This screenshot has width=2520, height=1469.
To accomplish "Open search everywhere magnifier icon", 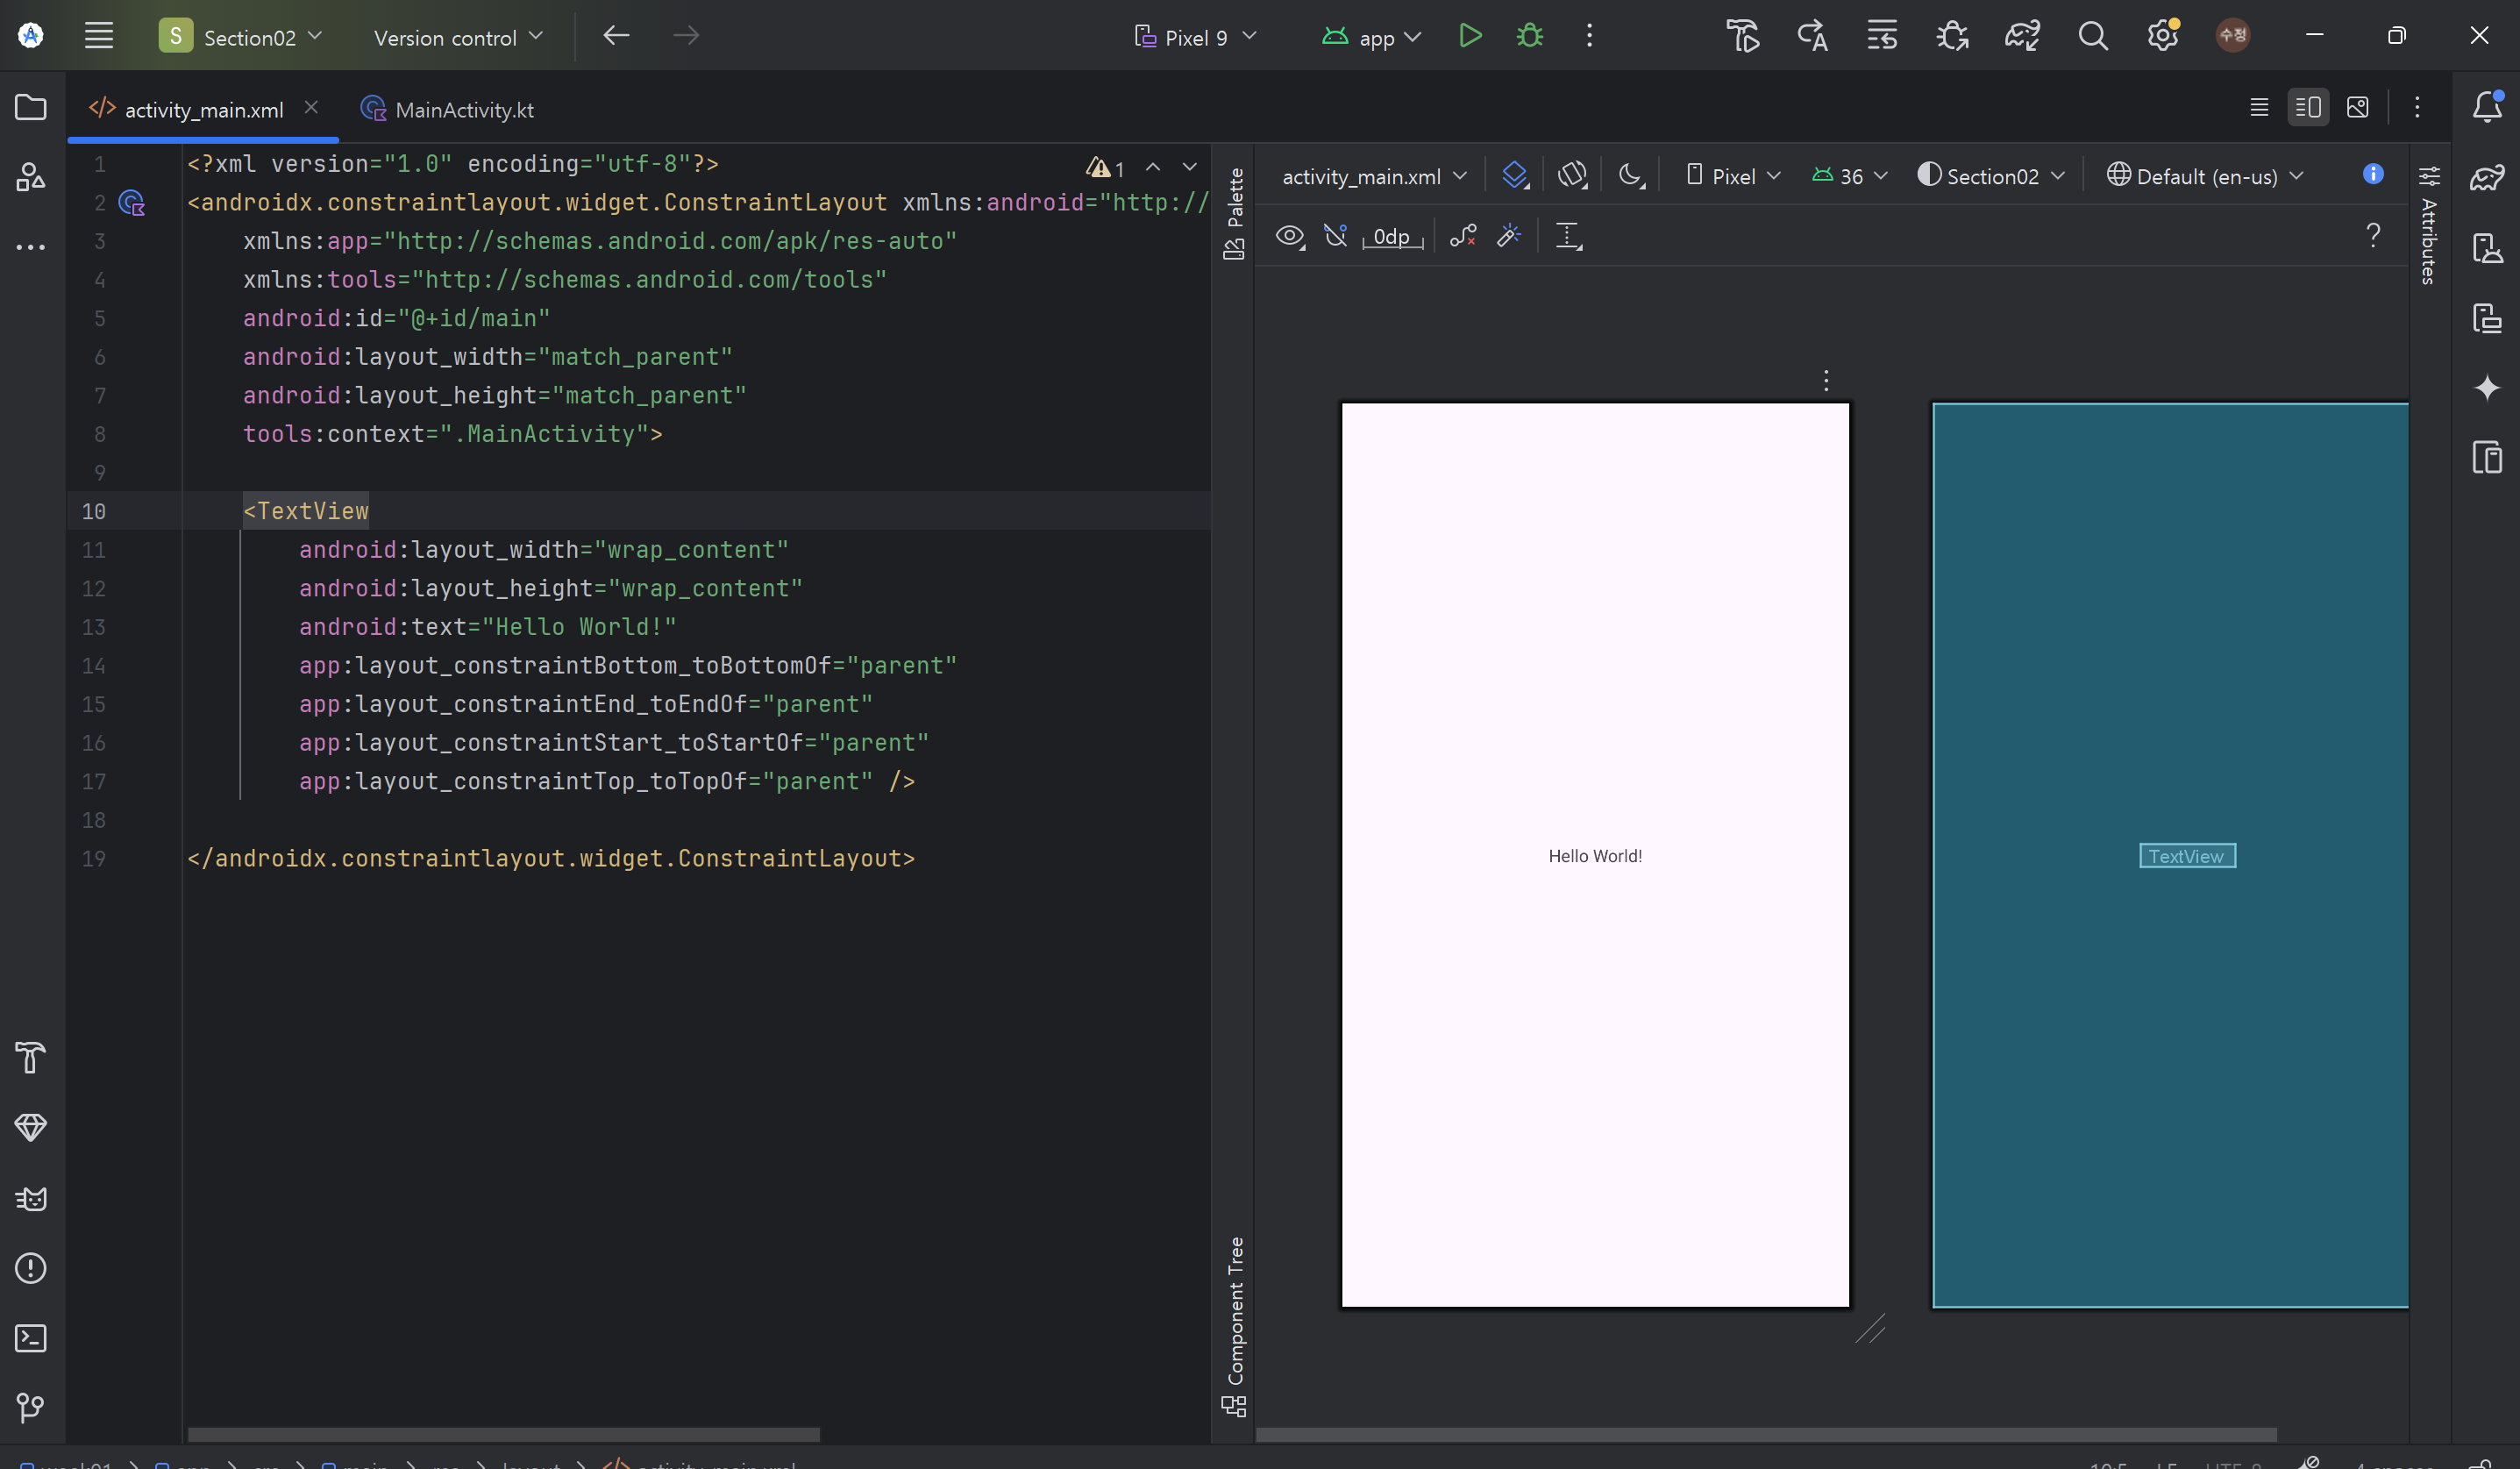I will (2092, 36).
